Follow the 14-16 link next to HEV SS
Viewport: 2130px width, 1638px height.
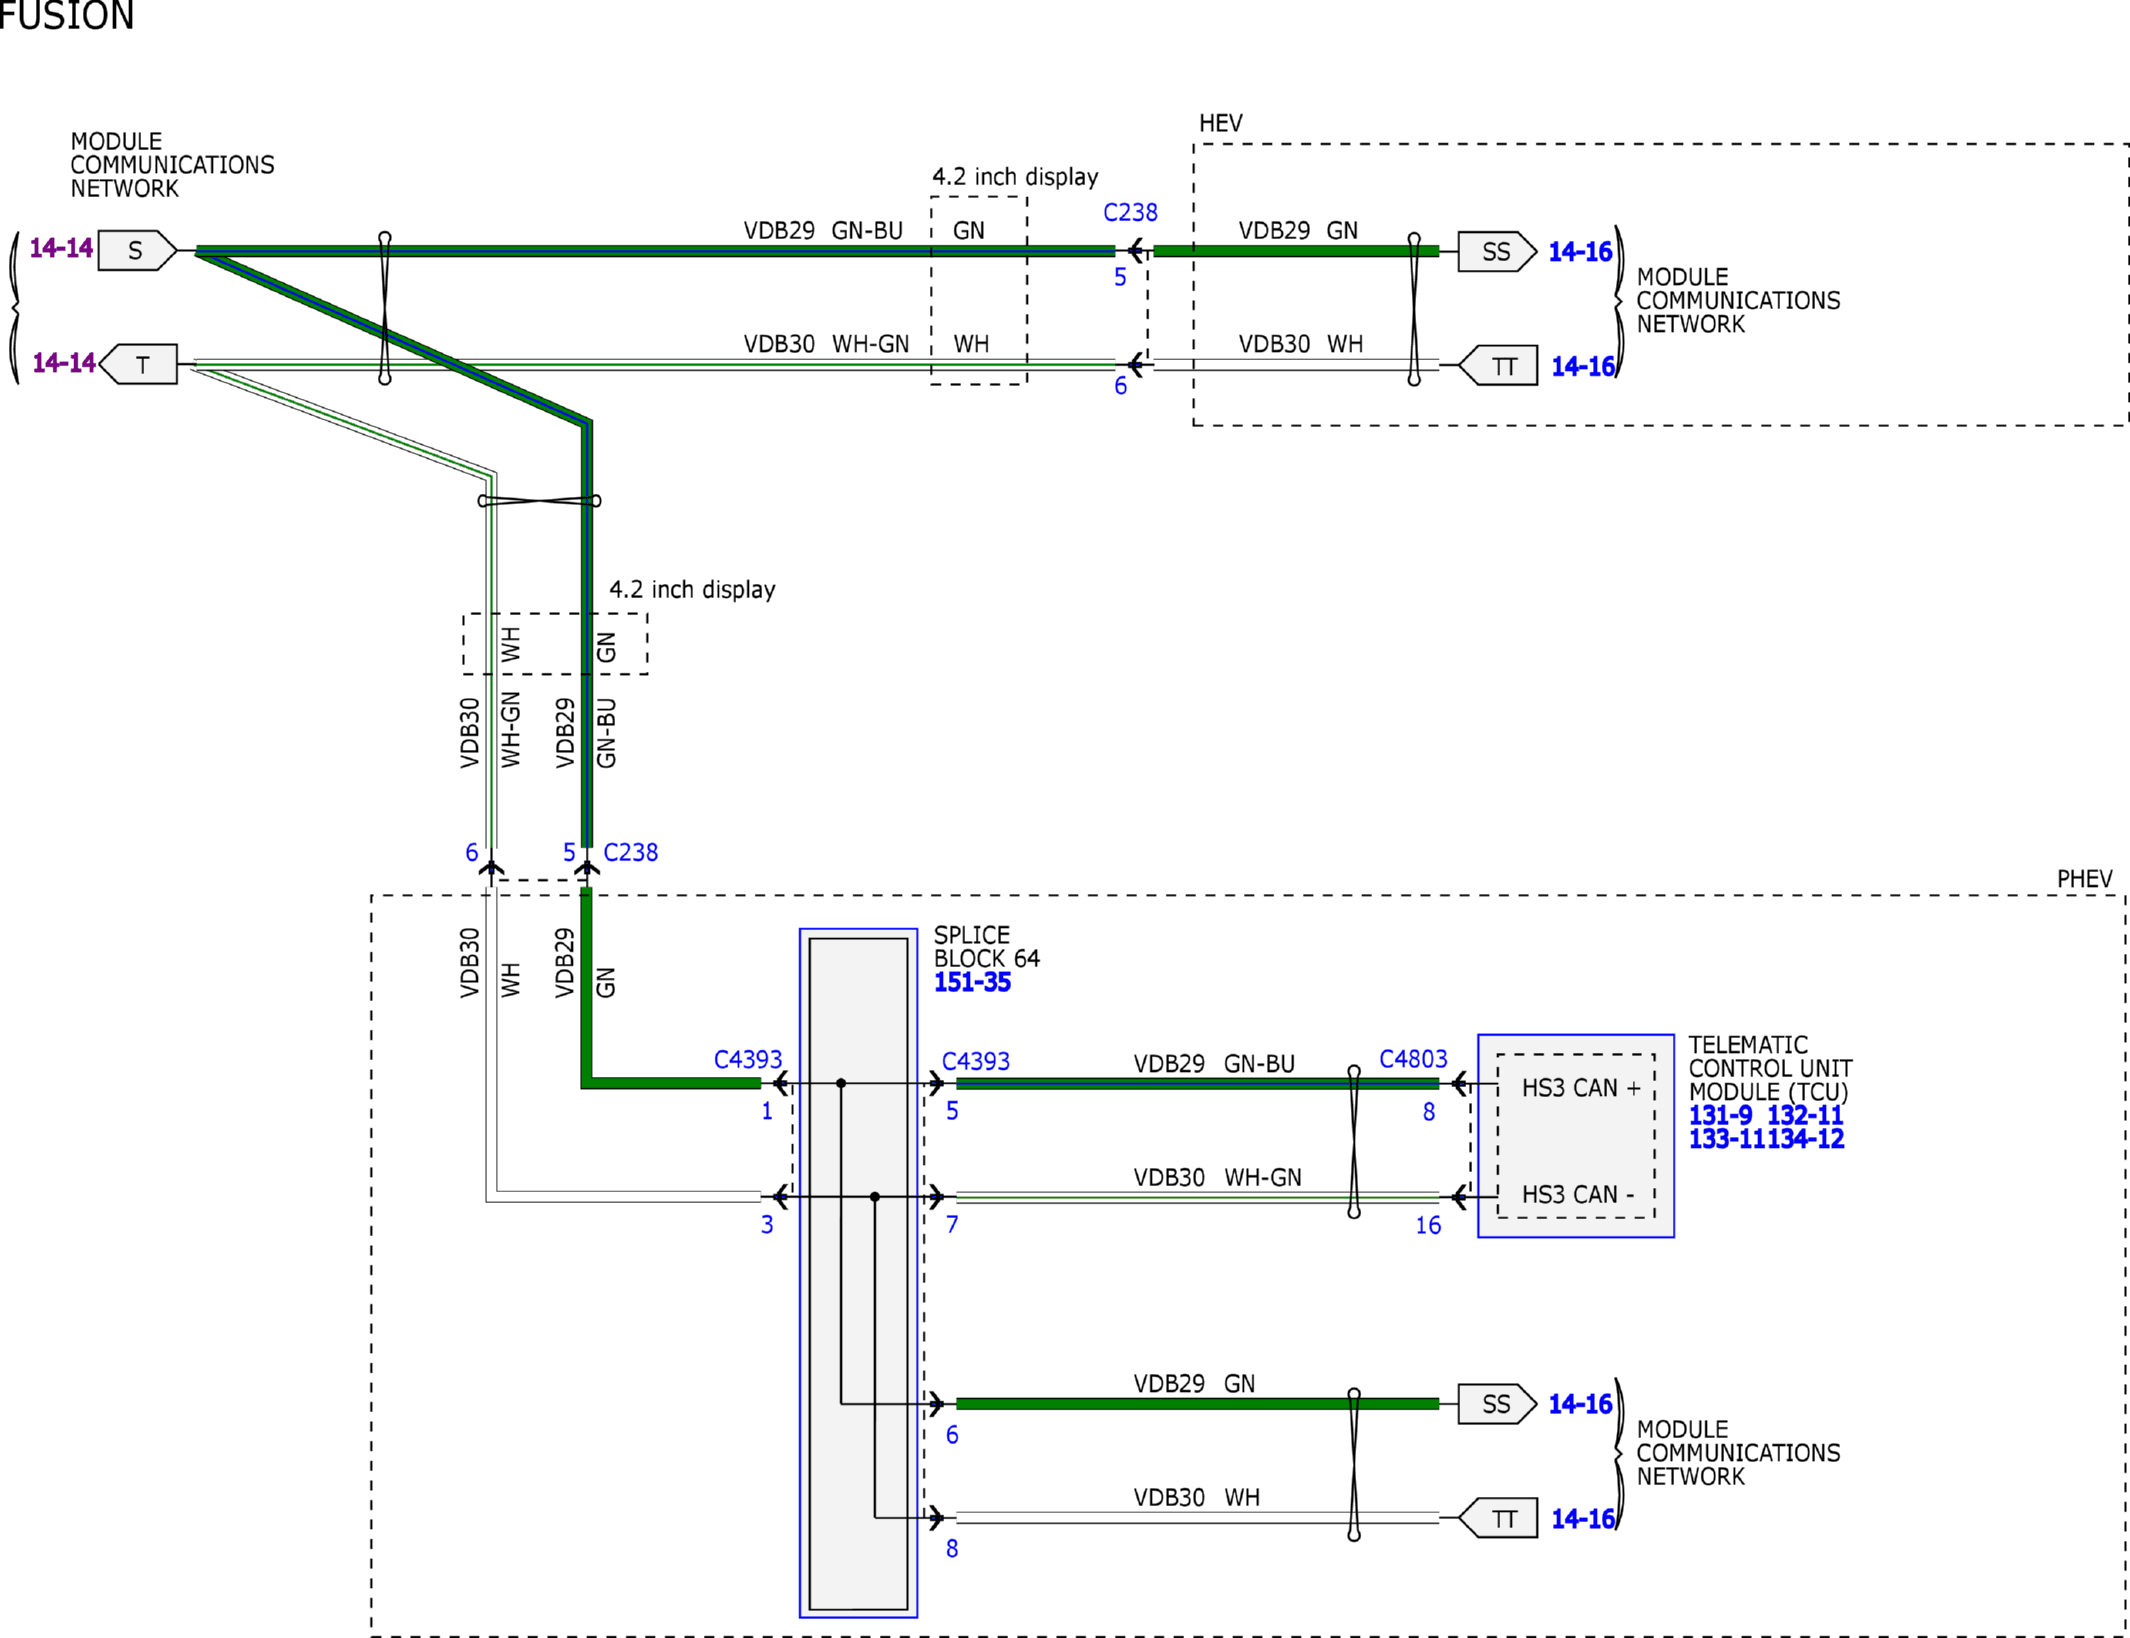pos(1580,252)
